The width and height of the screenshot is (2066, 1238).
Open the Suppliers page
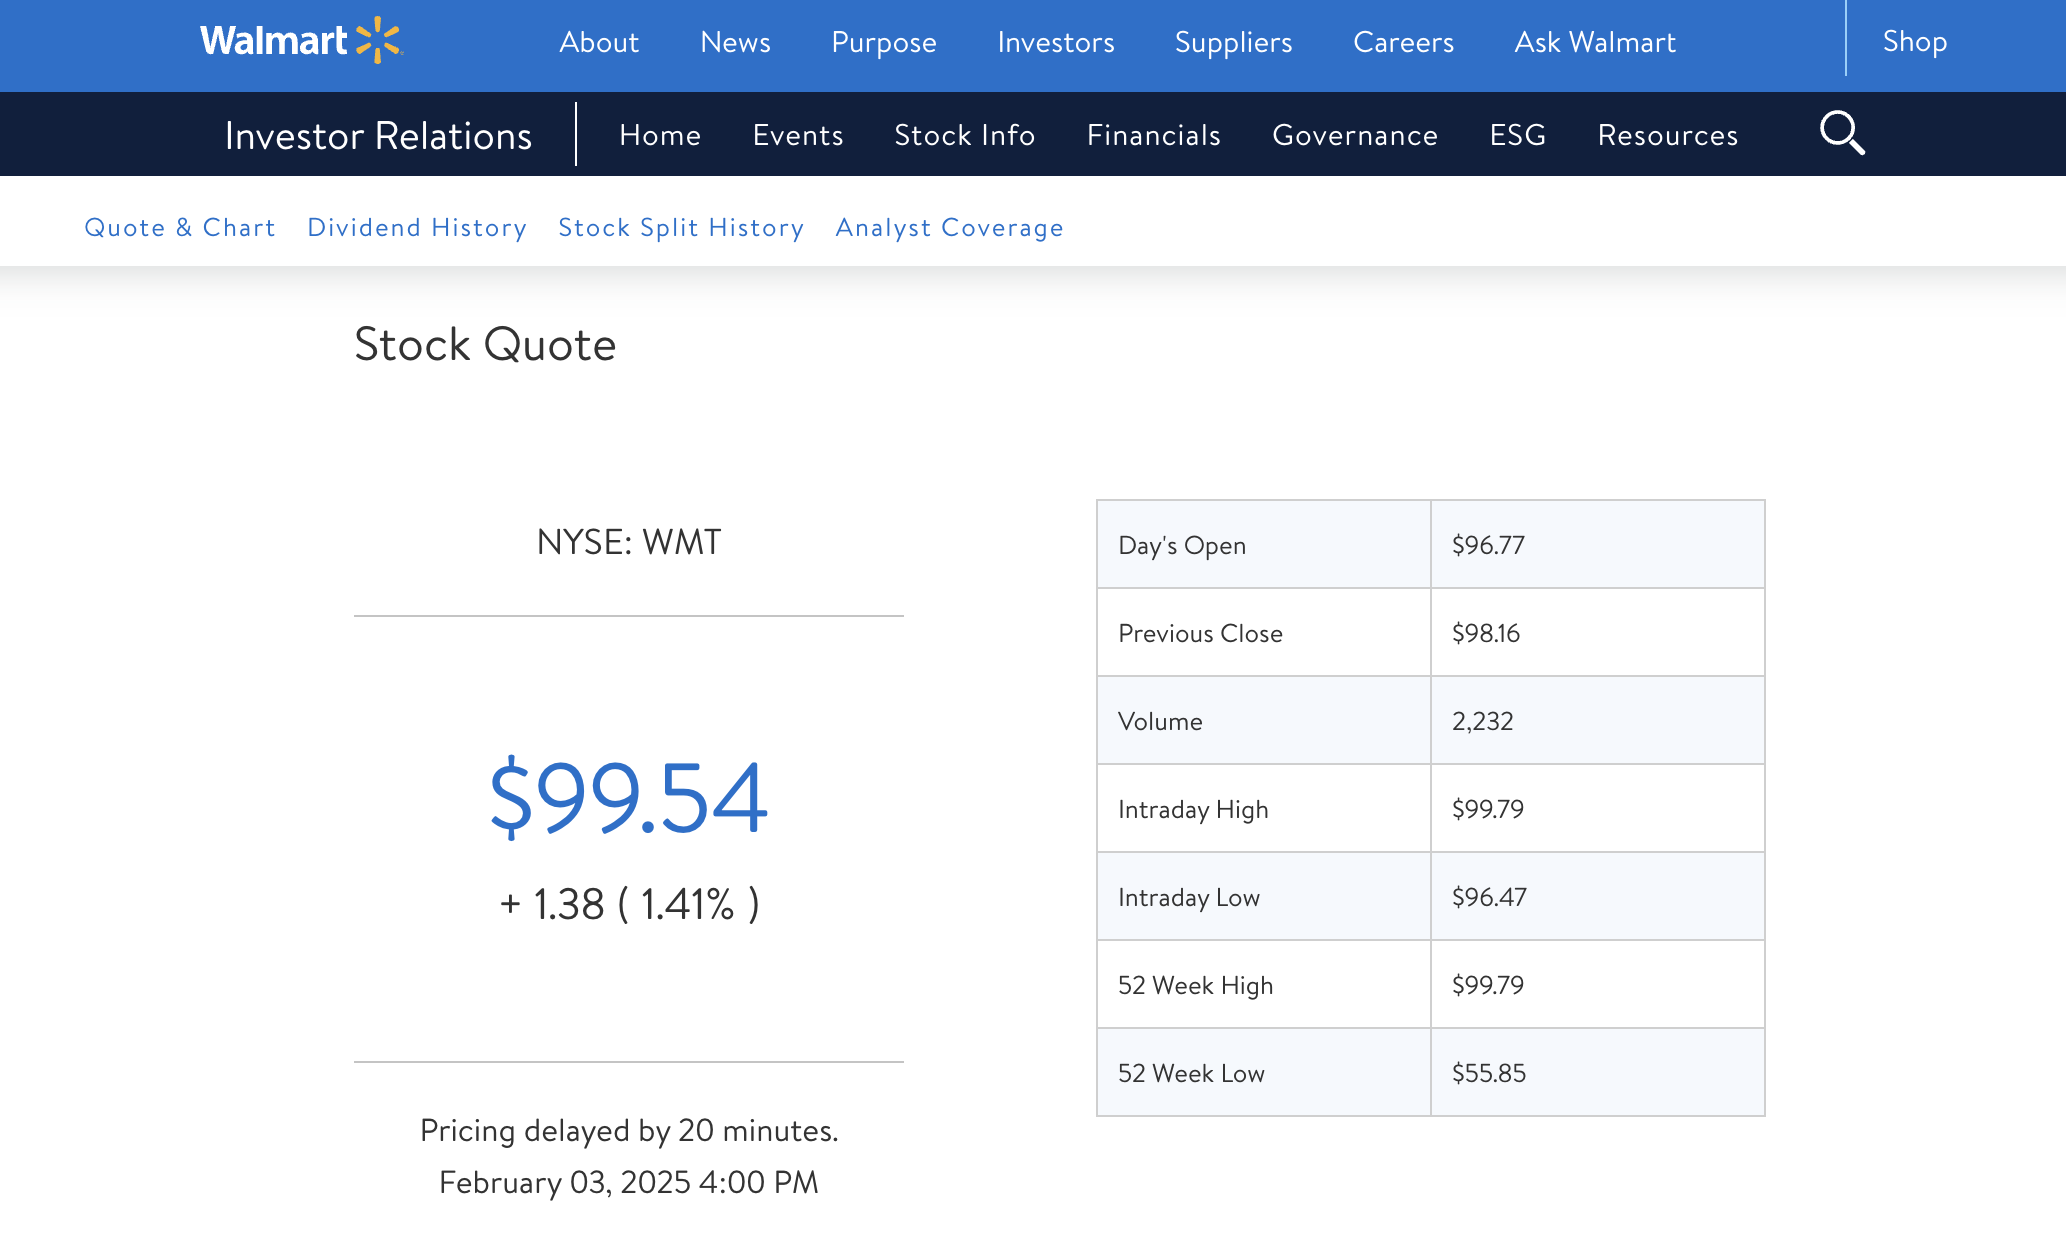coord(1233,42)
